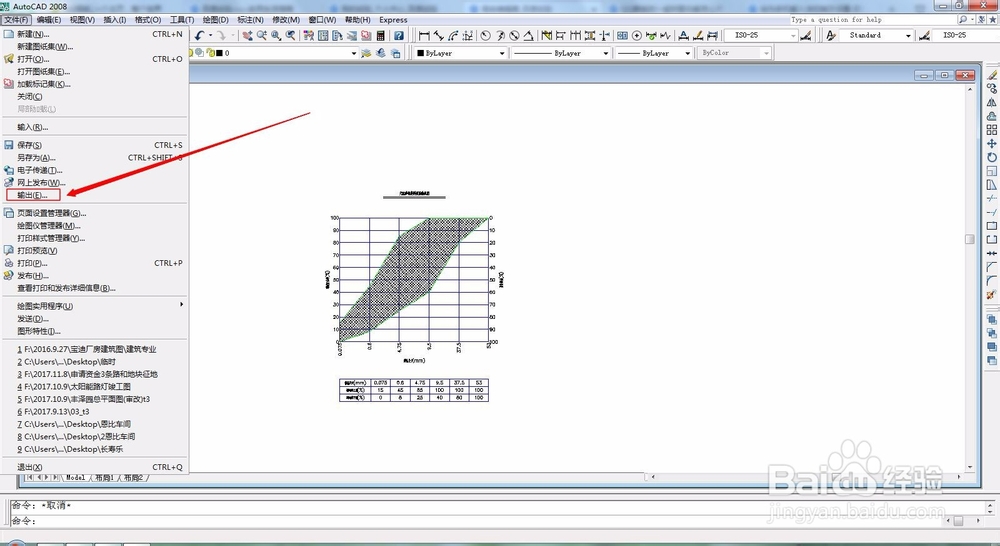
Task: Select the Offset tool in Modify toolbar
Action: pos(992,116)
